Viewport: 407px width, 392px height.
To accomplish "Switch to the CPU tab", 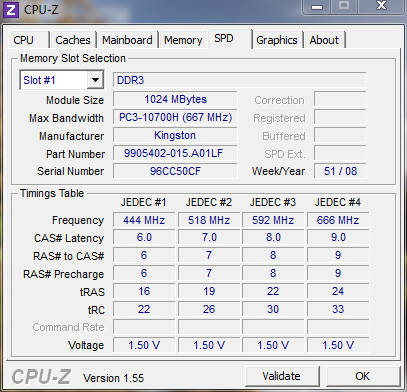I will click(28, 40).
